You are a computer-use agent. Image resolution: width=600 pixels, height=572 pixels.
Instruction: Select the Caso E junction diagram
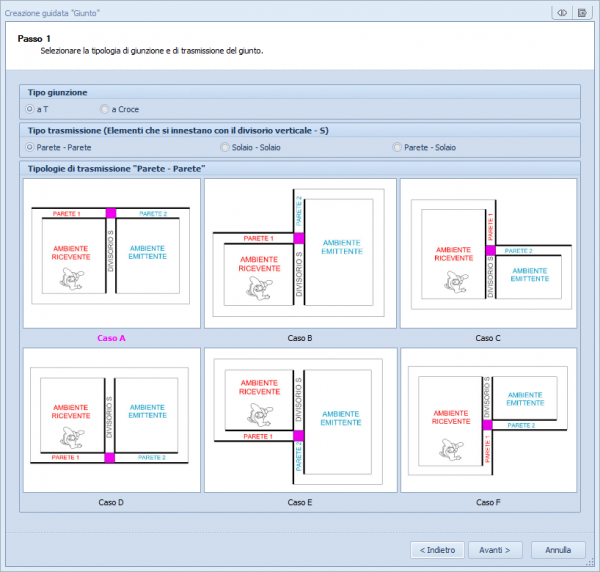[301, 420]
